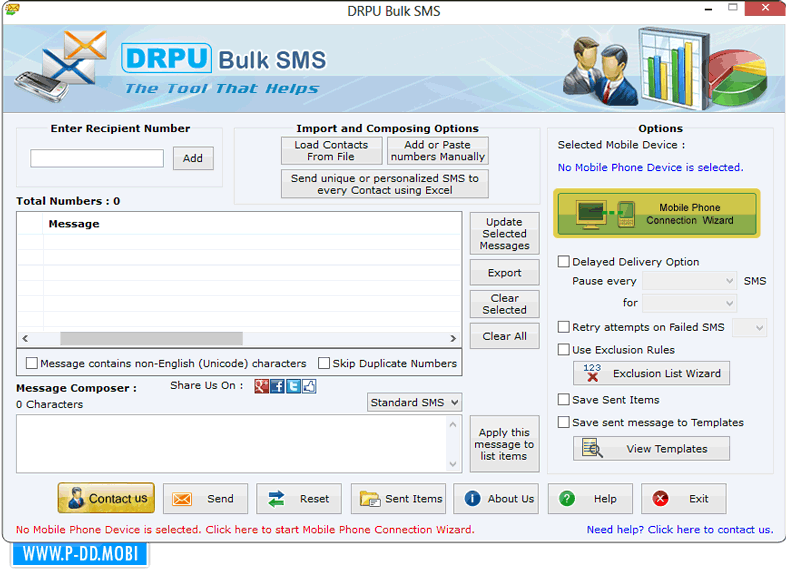Click the thumbs-up like share icon
Screen dimensions: 786x570
(x=309, y=386)
